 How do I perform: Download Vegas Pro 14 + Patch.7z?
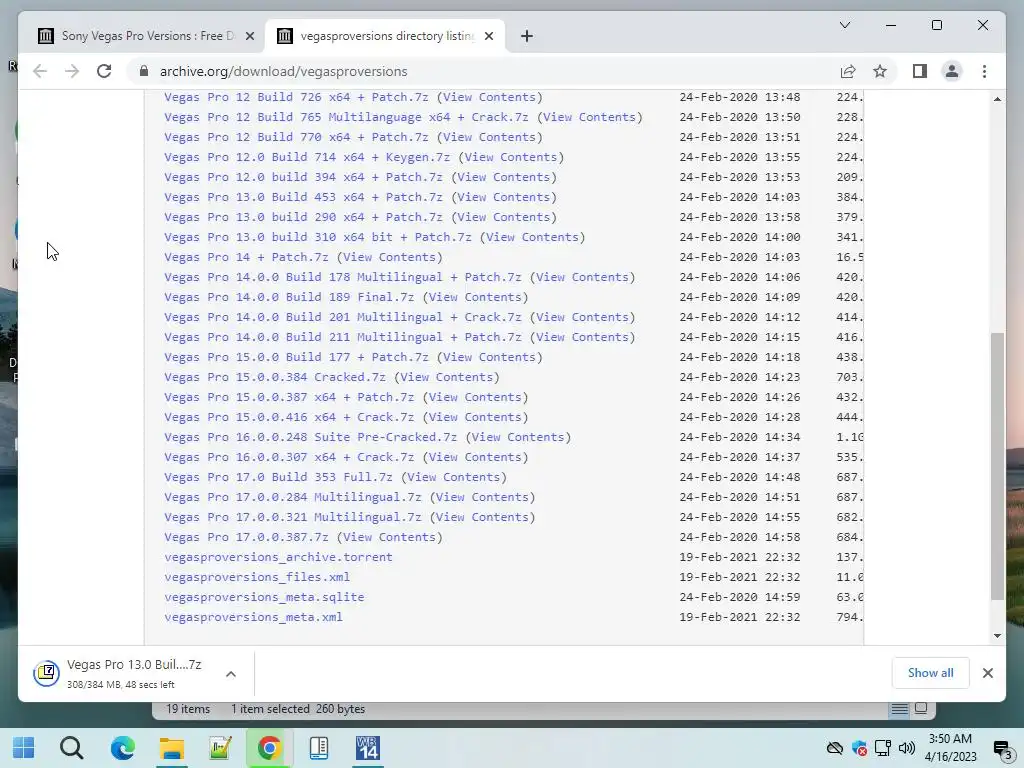(246, 257)
